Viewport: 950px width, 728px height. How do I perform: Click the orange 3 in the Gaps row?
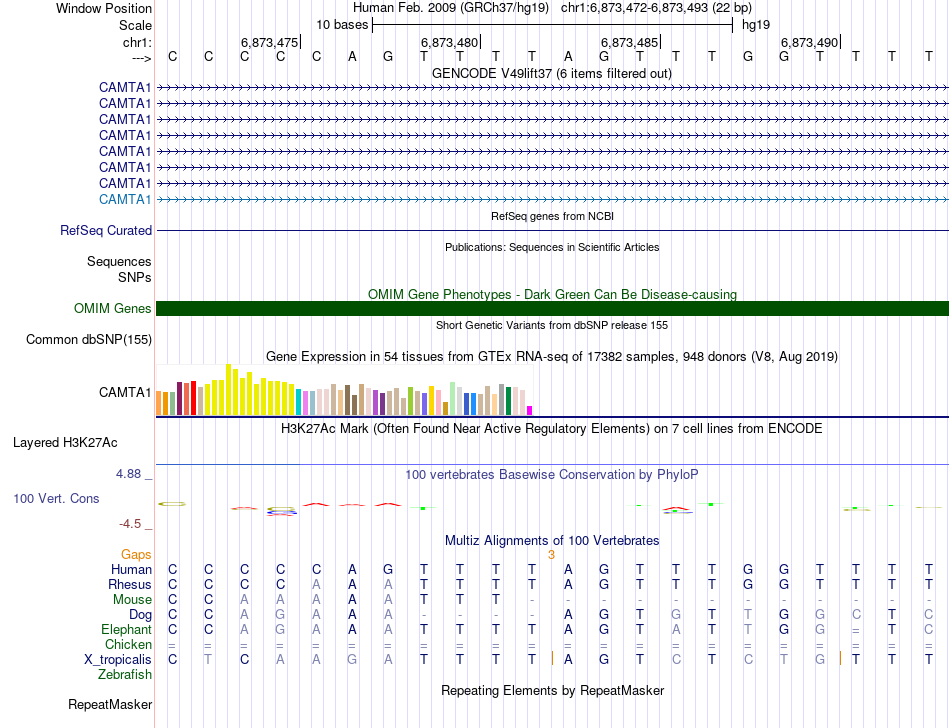[x=551, y=554]
